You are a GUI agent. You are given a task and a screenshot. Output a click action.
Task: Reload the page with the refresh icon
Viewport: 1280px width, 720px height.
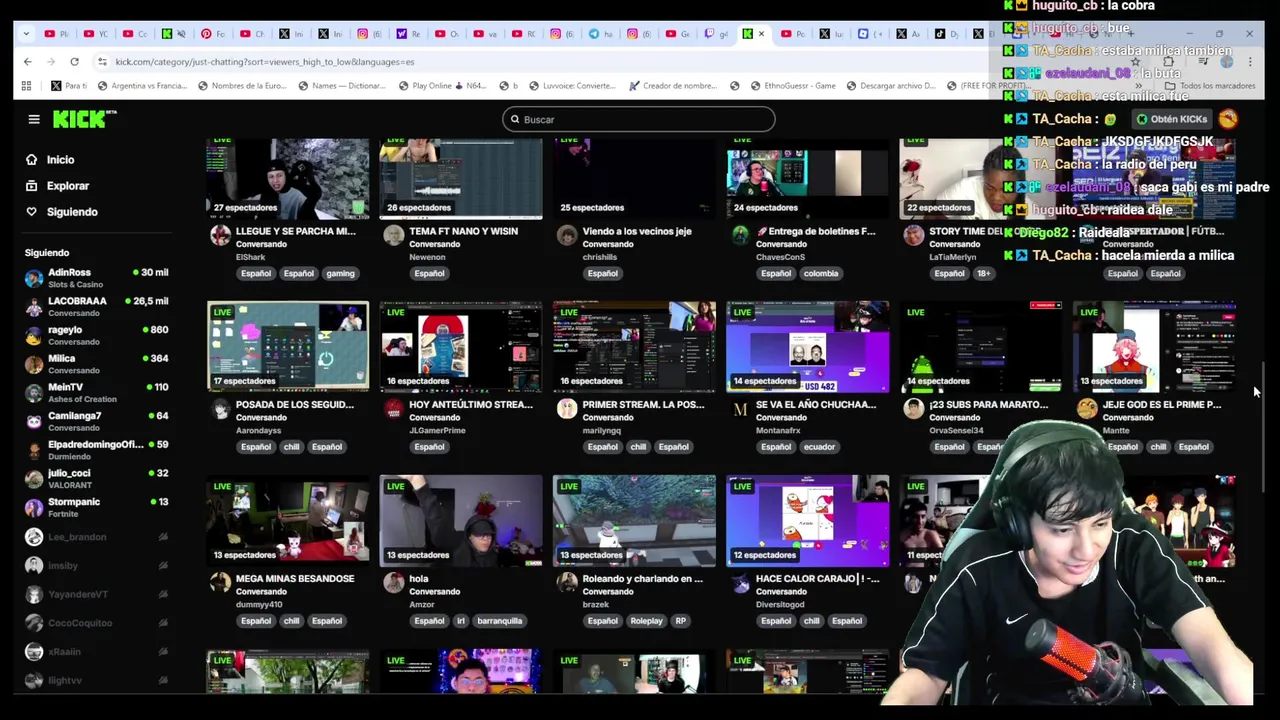click(74, 62)
